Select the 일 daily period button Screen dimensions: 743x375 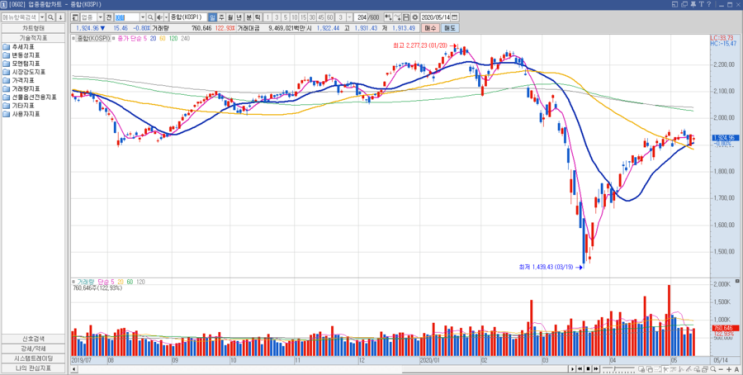(213, 17)
